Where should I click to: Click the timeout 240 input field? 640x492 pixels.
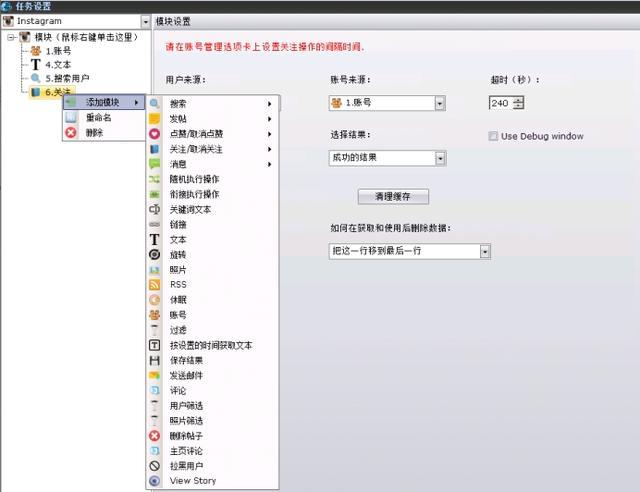(500, 103)
